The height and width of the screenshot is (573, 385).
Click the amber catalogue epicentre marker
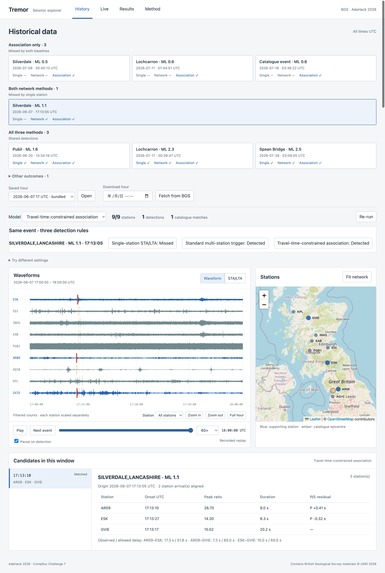tap(333, 391)
